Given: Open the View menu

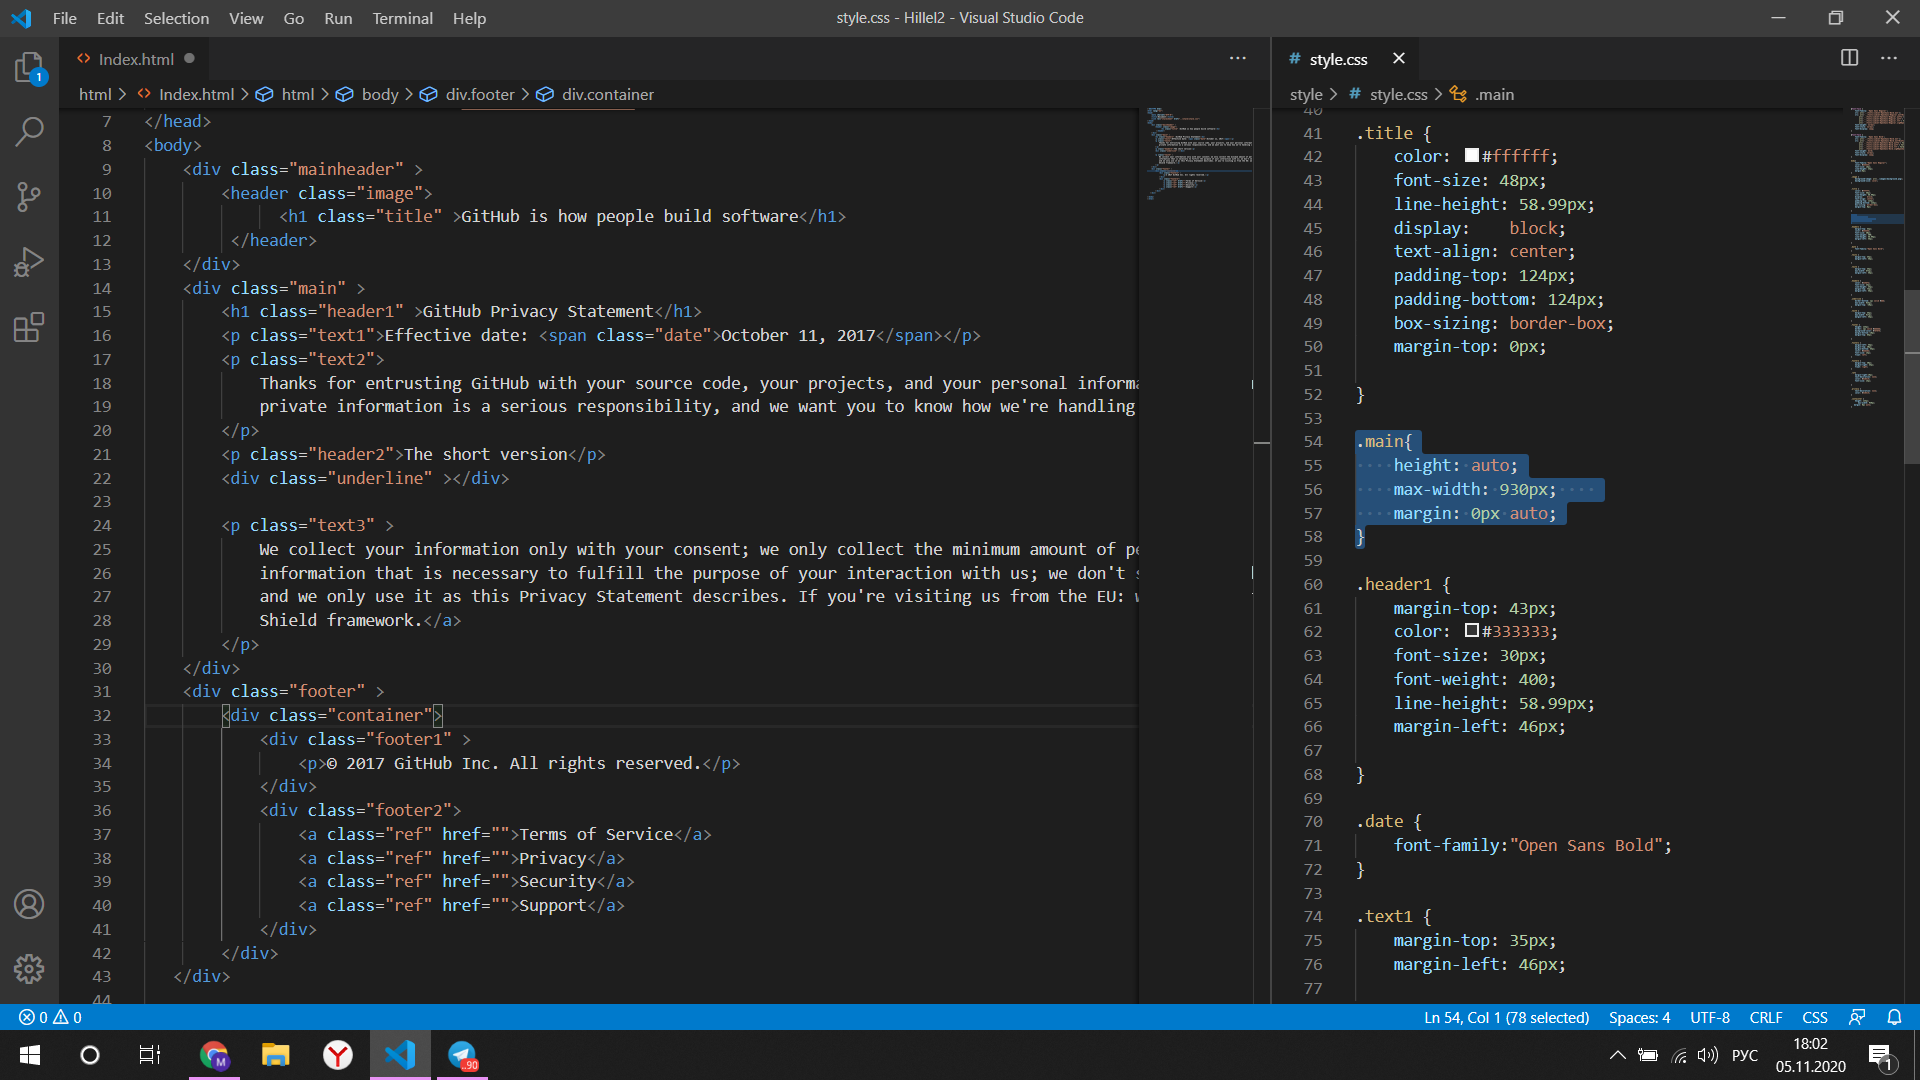Looking at the screenshot, I should (246, 18).
